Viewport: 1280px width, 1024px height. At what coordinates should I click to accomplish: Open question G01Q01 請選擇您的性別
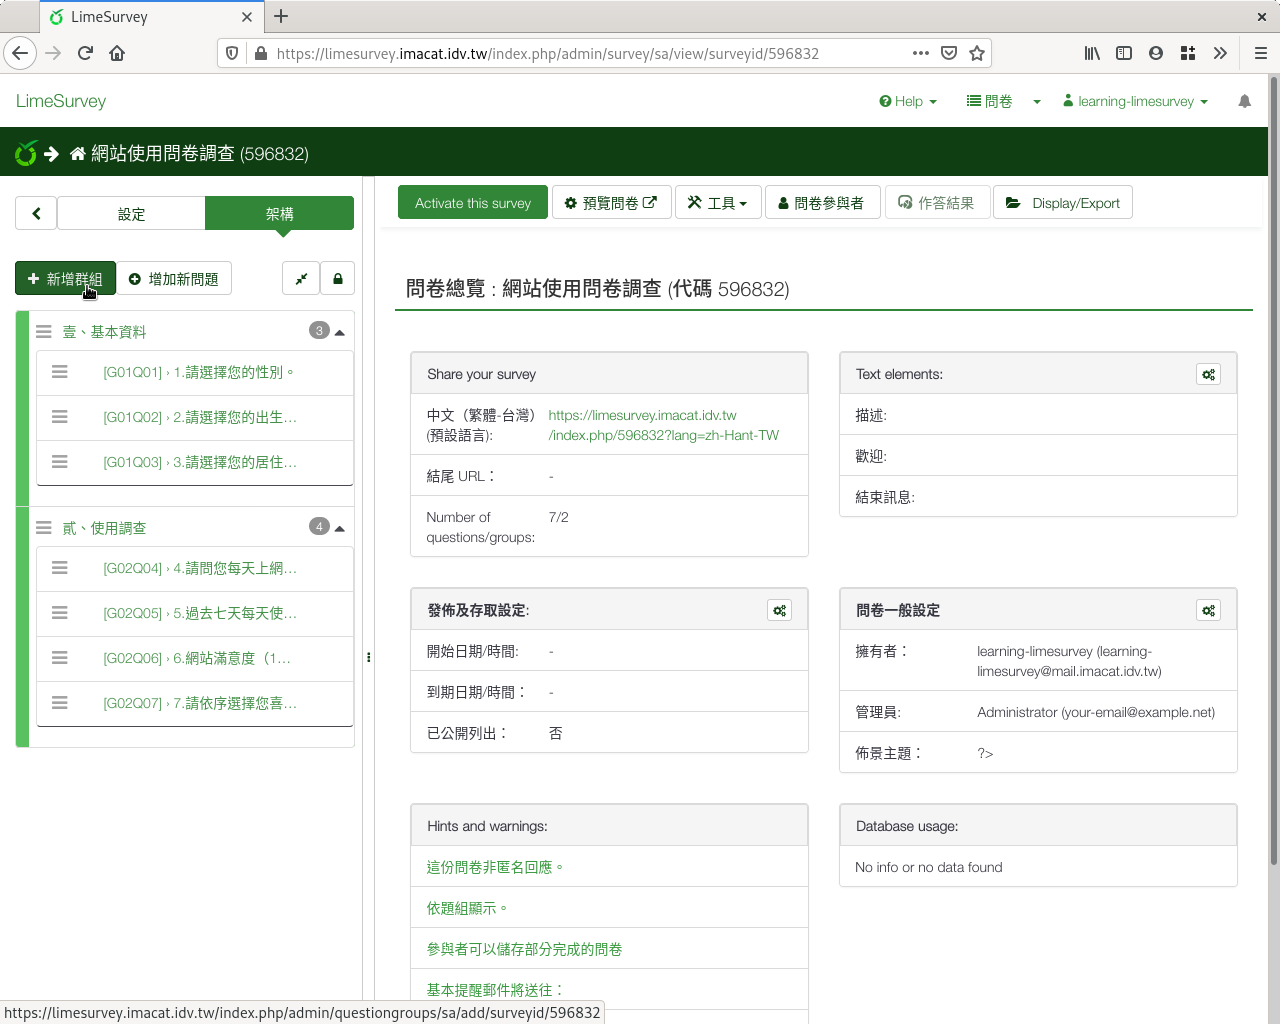(x=199, y=372)
